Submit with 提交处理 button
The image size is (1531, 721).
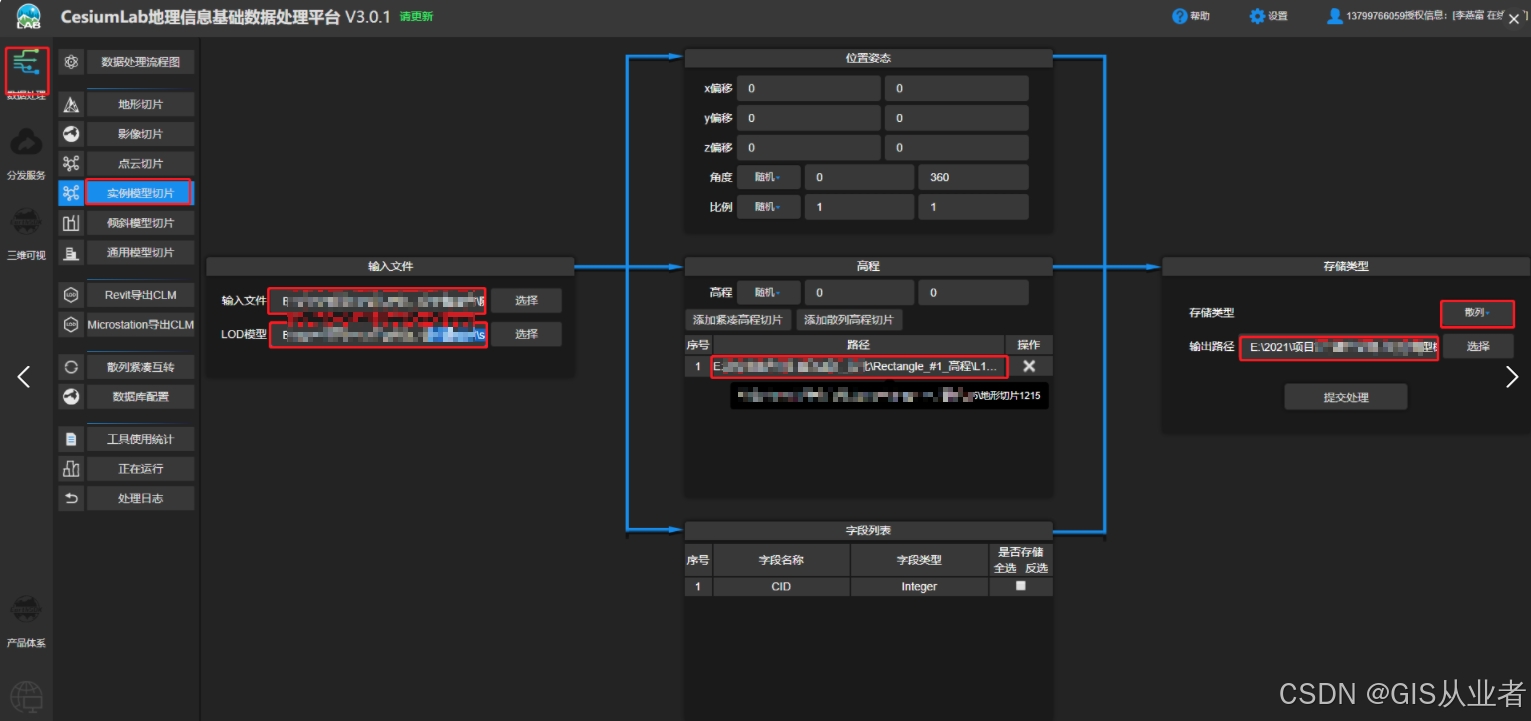(1346, 397)
